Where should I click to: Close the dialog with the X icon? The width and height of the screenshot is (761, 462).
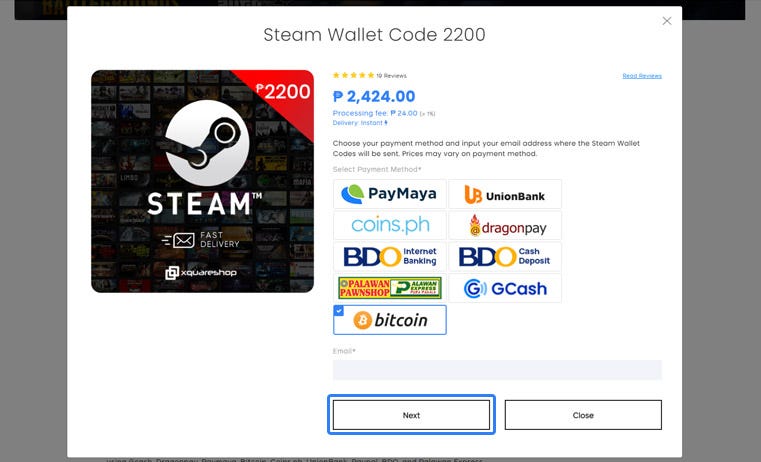(x=667, y=21)
